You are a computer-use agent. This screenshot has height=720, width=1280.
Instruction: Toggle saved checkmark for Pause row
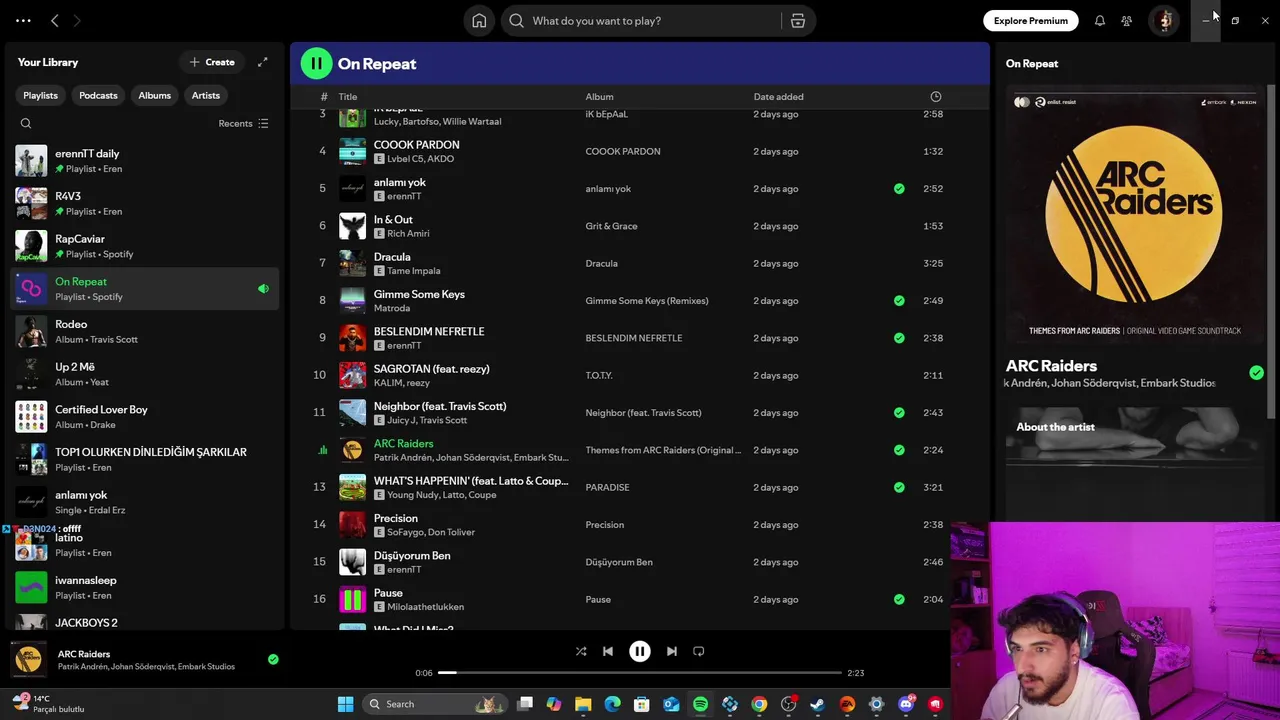899,599
